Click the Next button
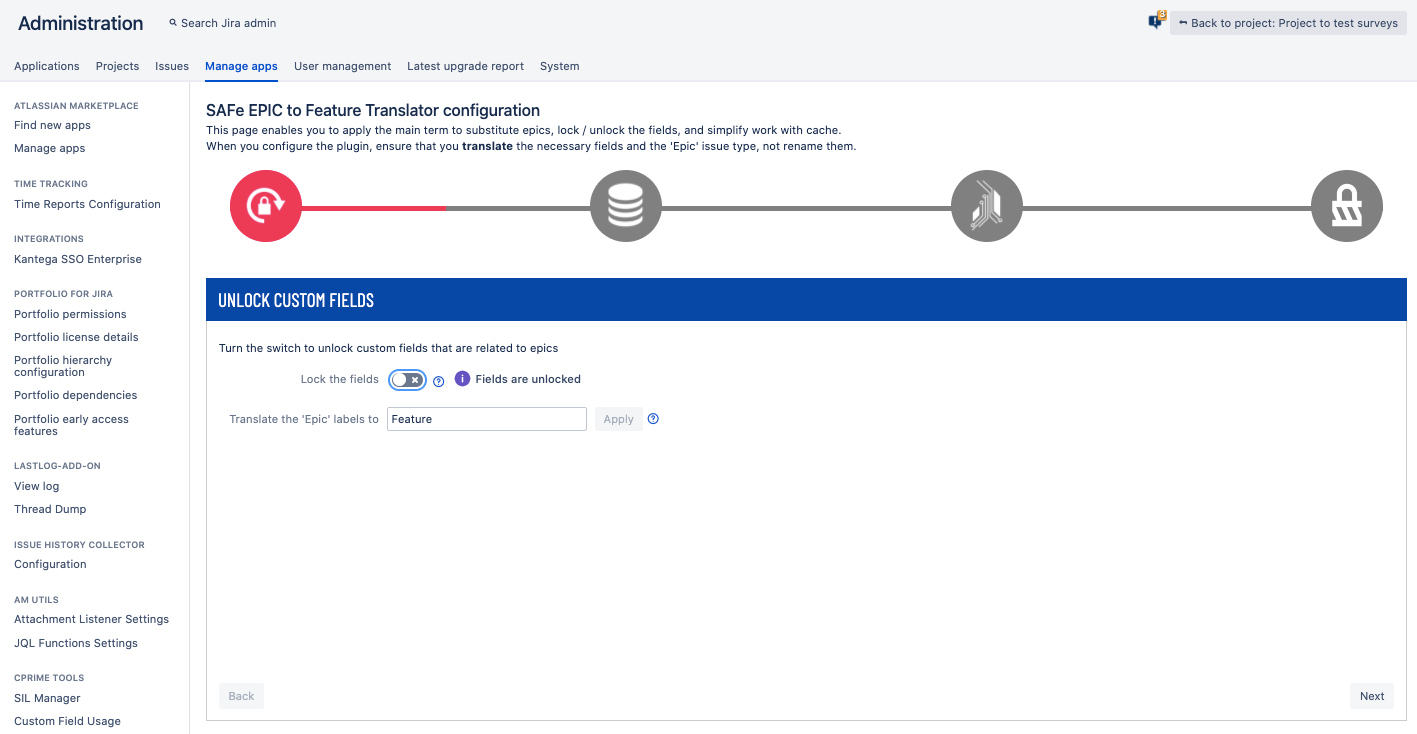The image size is (1417, 734). [x=1372, y=696]
